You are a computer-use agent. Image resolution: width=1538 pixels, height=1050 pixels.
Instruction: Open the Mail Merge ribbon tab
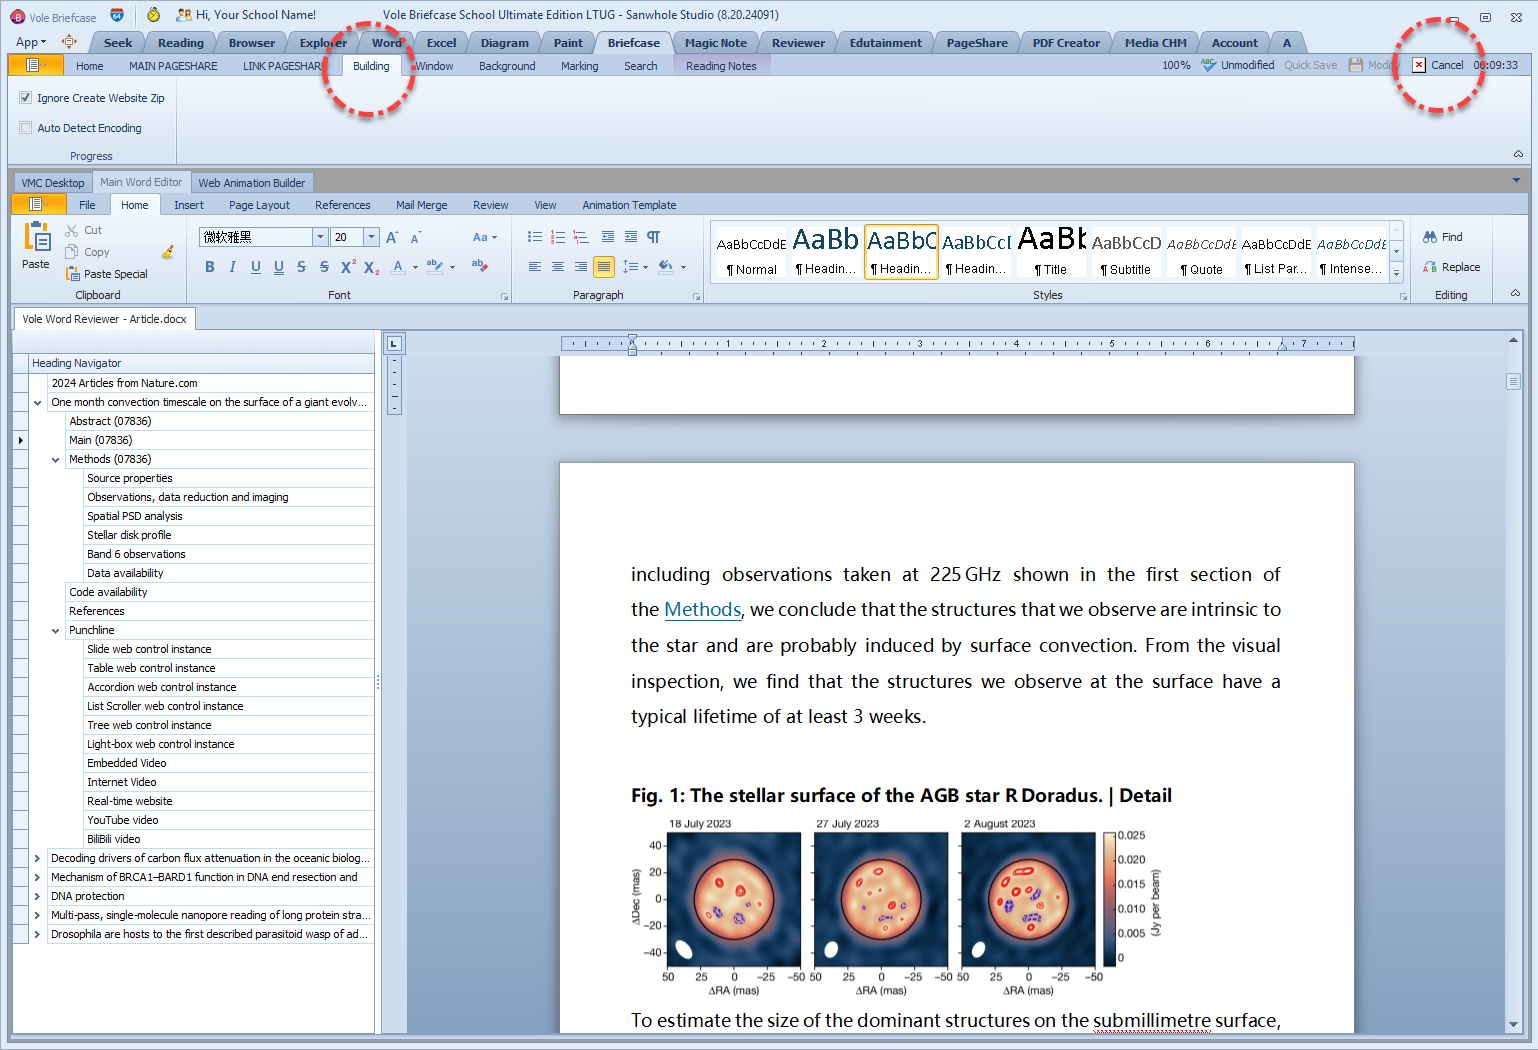point(421,205)
